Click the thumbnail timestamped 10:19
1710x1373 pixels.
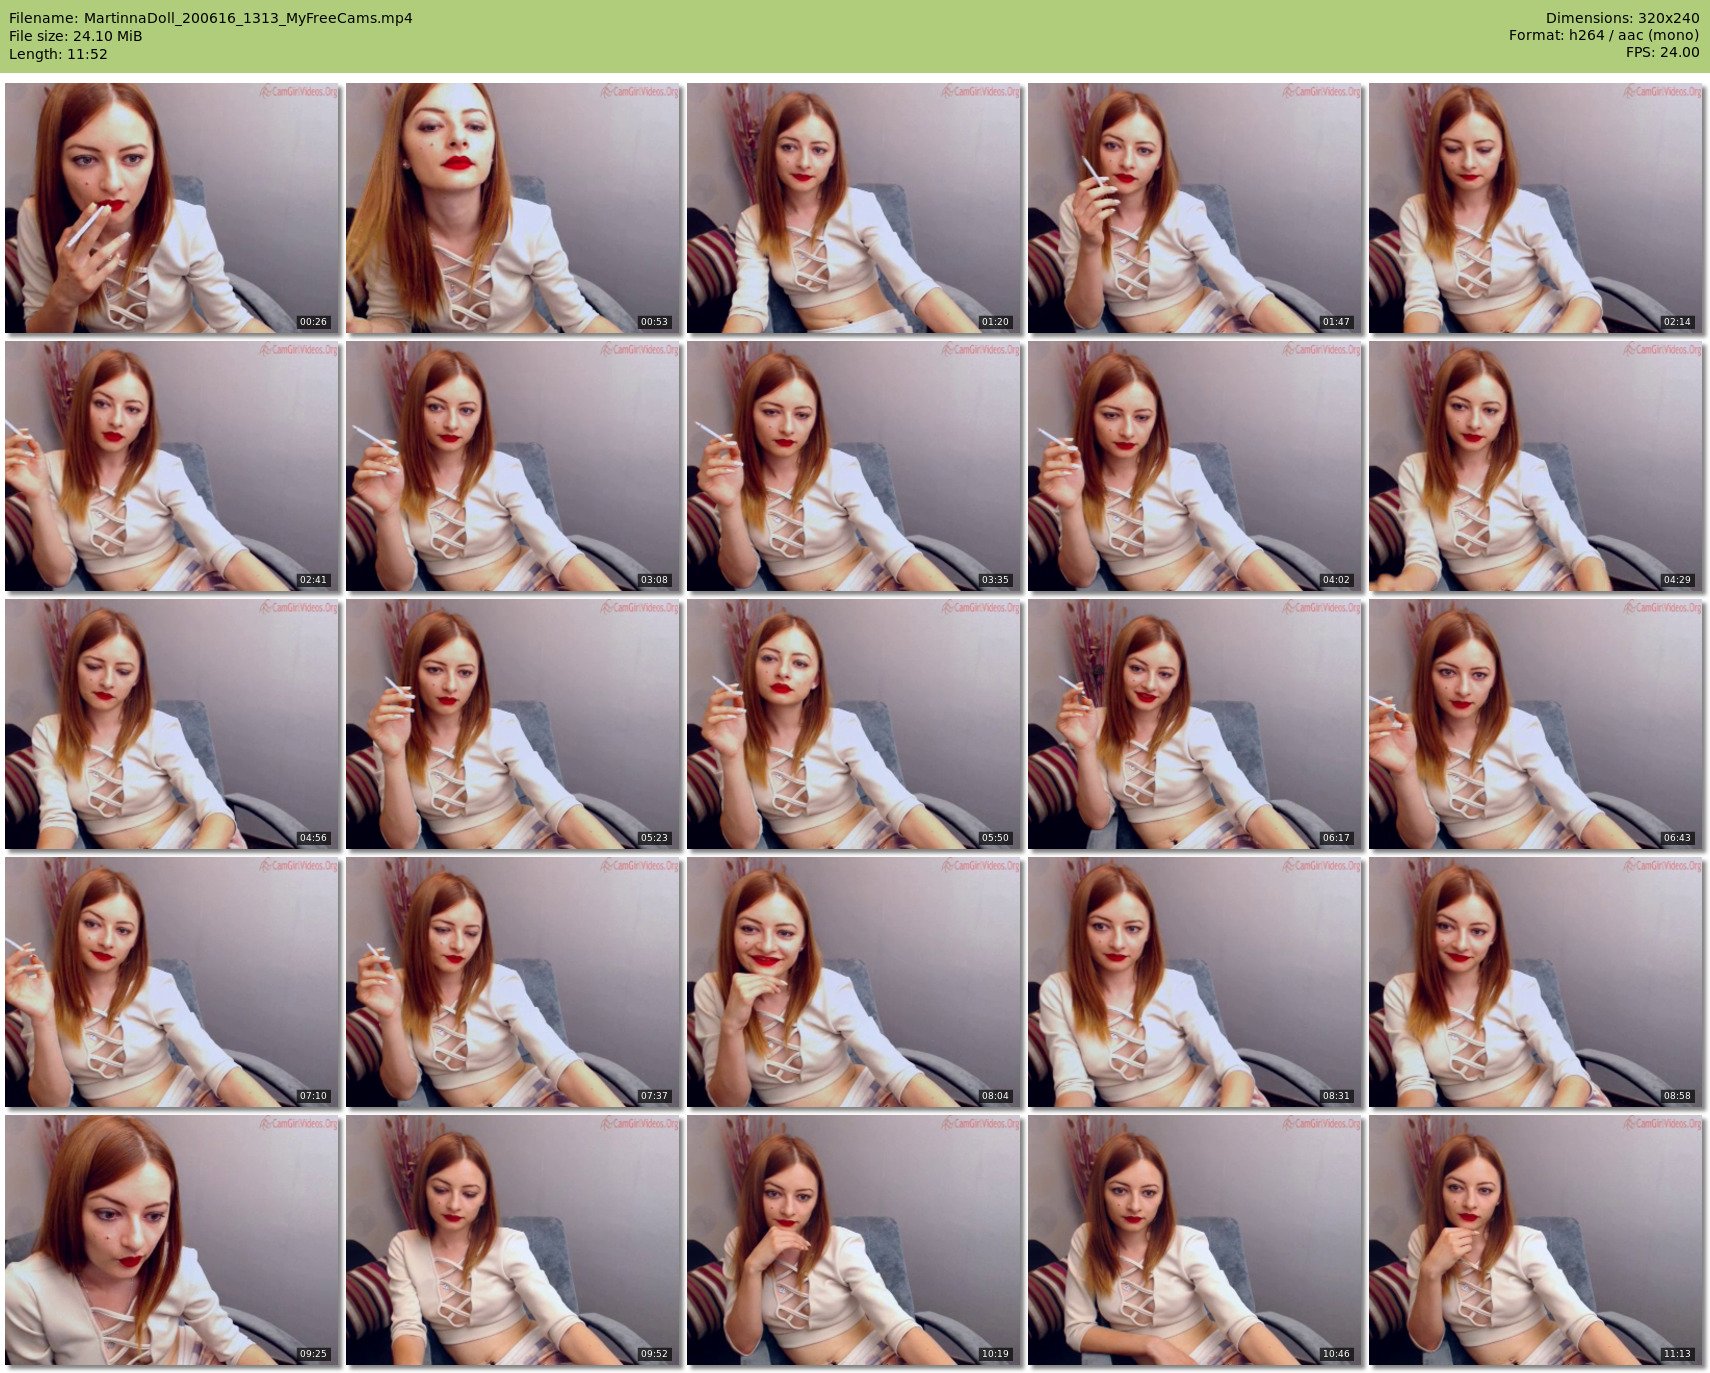coord(854,1240)
